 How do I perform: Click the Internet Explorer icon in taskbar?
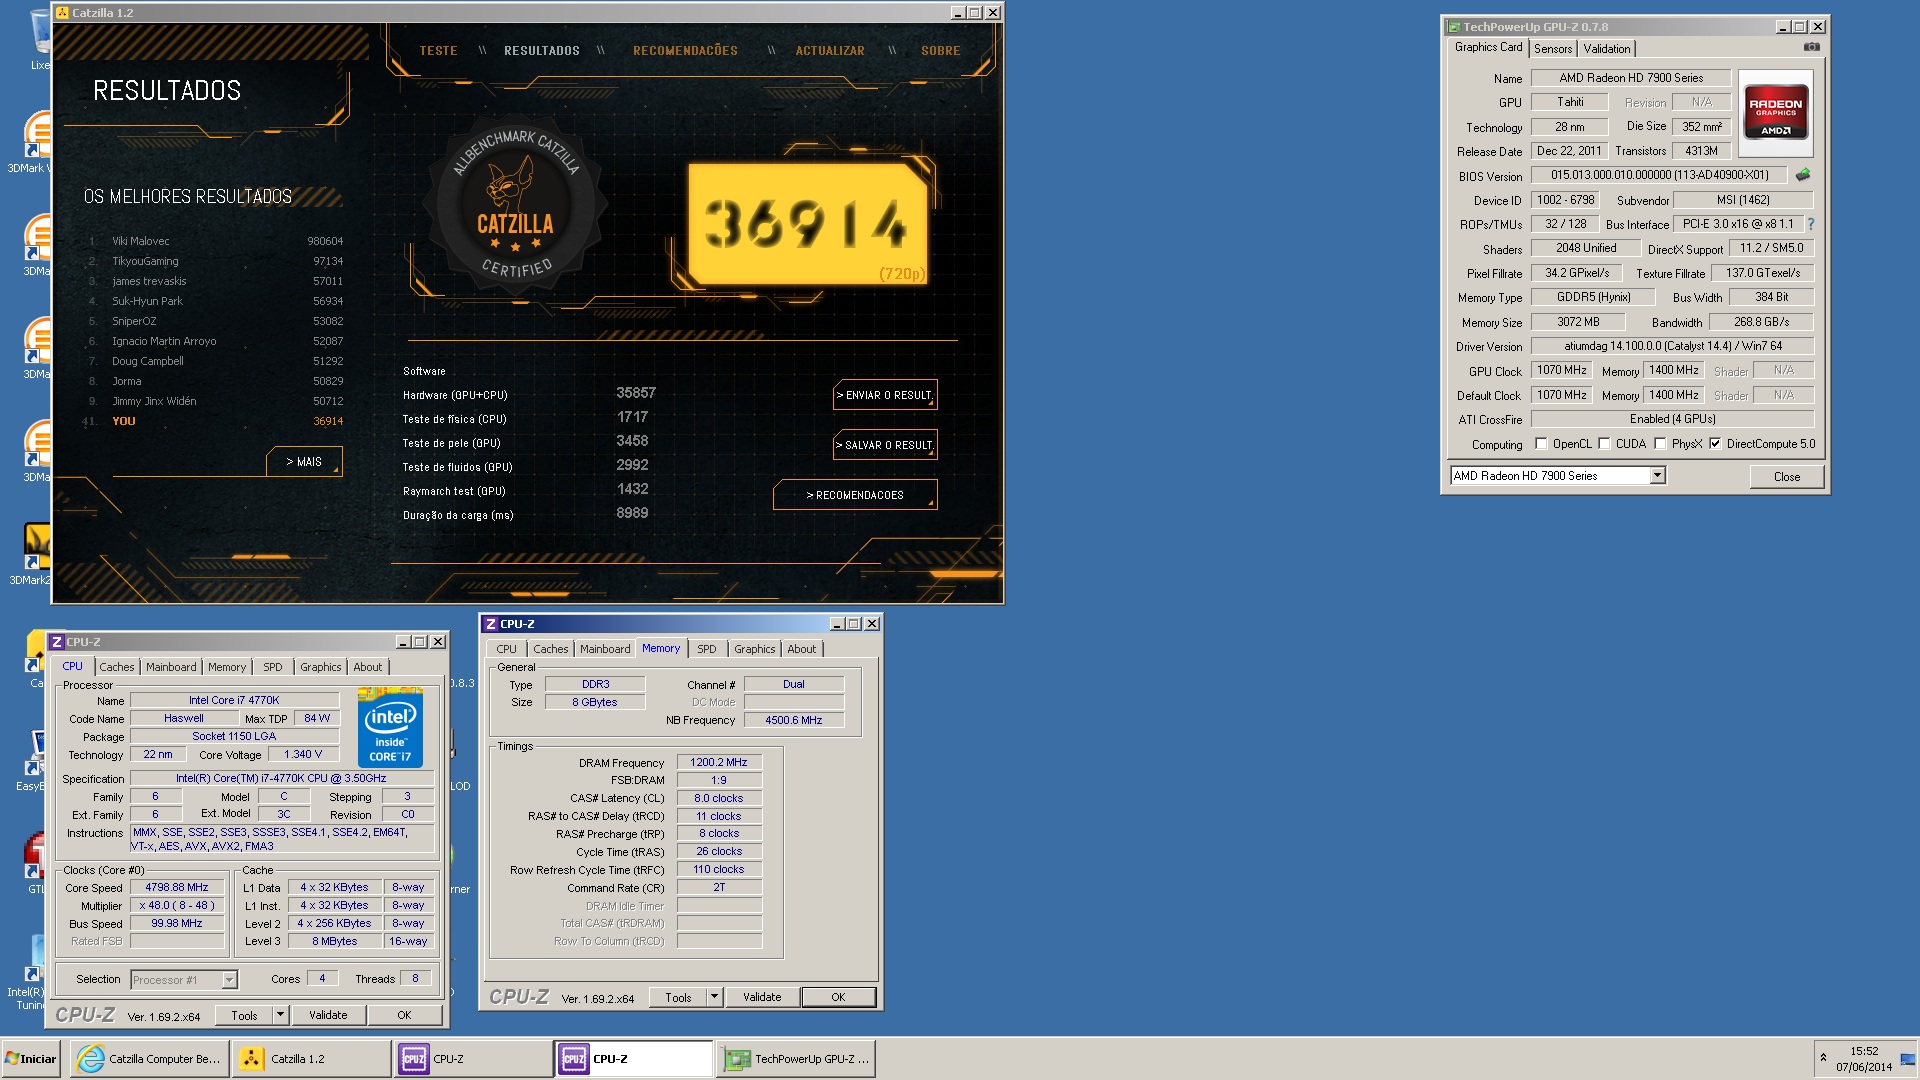(91, 1059)
